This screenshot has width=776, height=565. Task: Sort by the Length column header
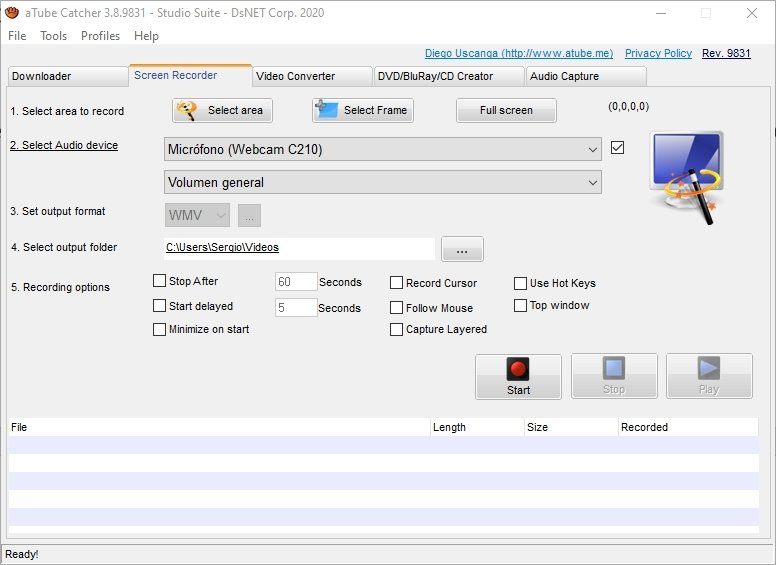[477, 427]
